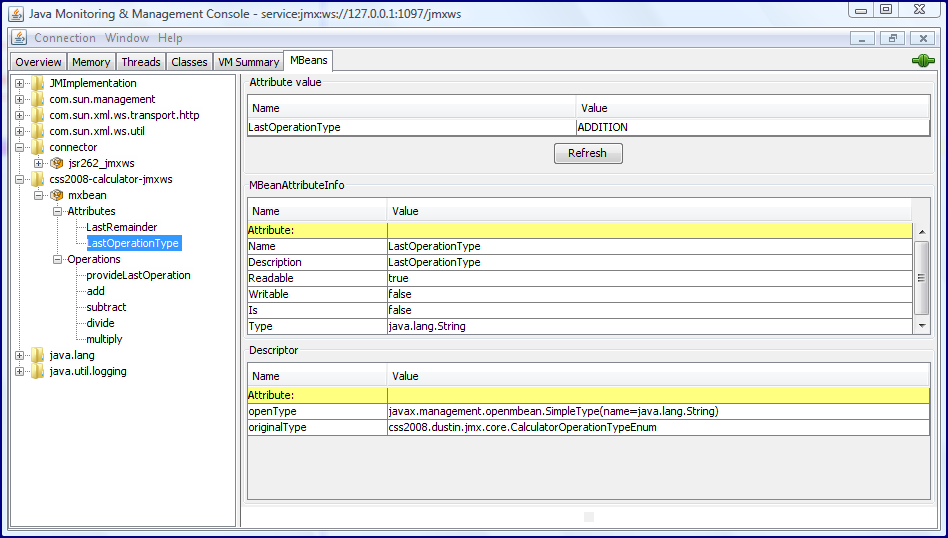
Task: Switch to the Classes tab
Action: click(x=189, y=62)
